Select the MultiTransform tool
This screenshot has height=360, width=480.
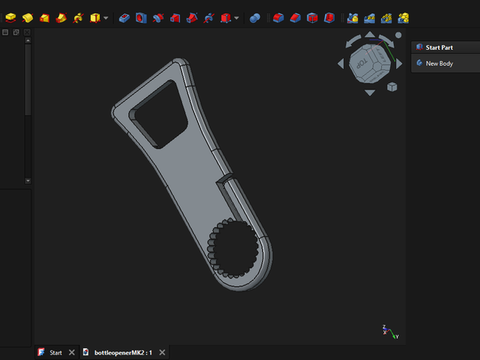tap(403, 18)
